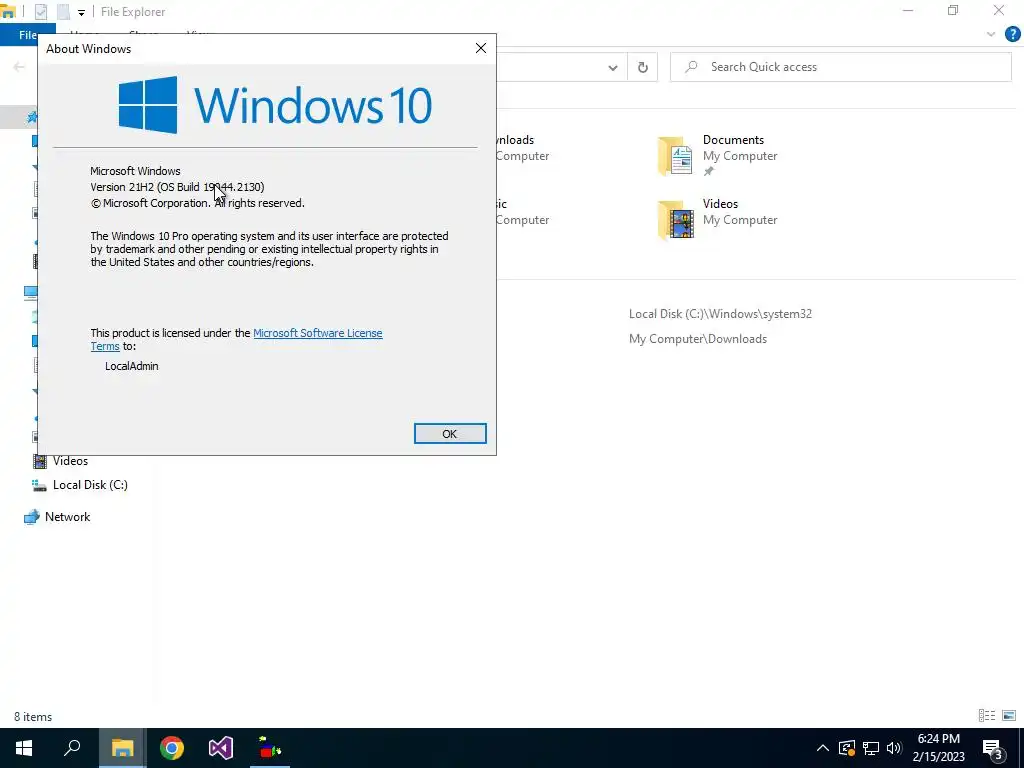Click the 8 items status text
This screenshot has width=1024, height=768.
coord(33,716)
